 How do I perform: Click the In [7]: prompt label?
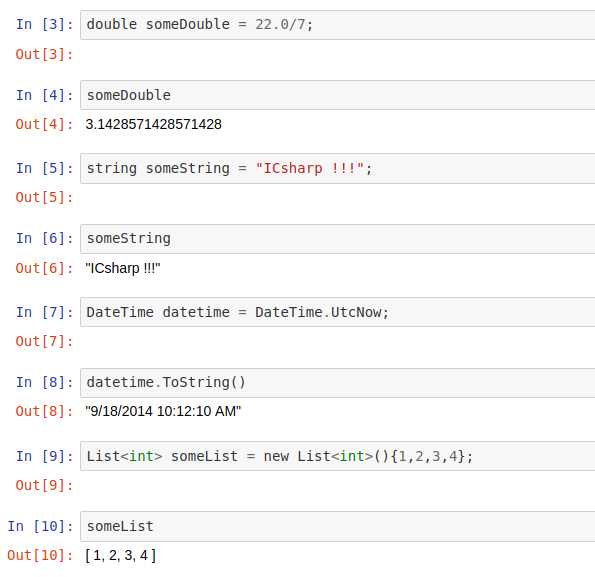point(44,312)
